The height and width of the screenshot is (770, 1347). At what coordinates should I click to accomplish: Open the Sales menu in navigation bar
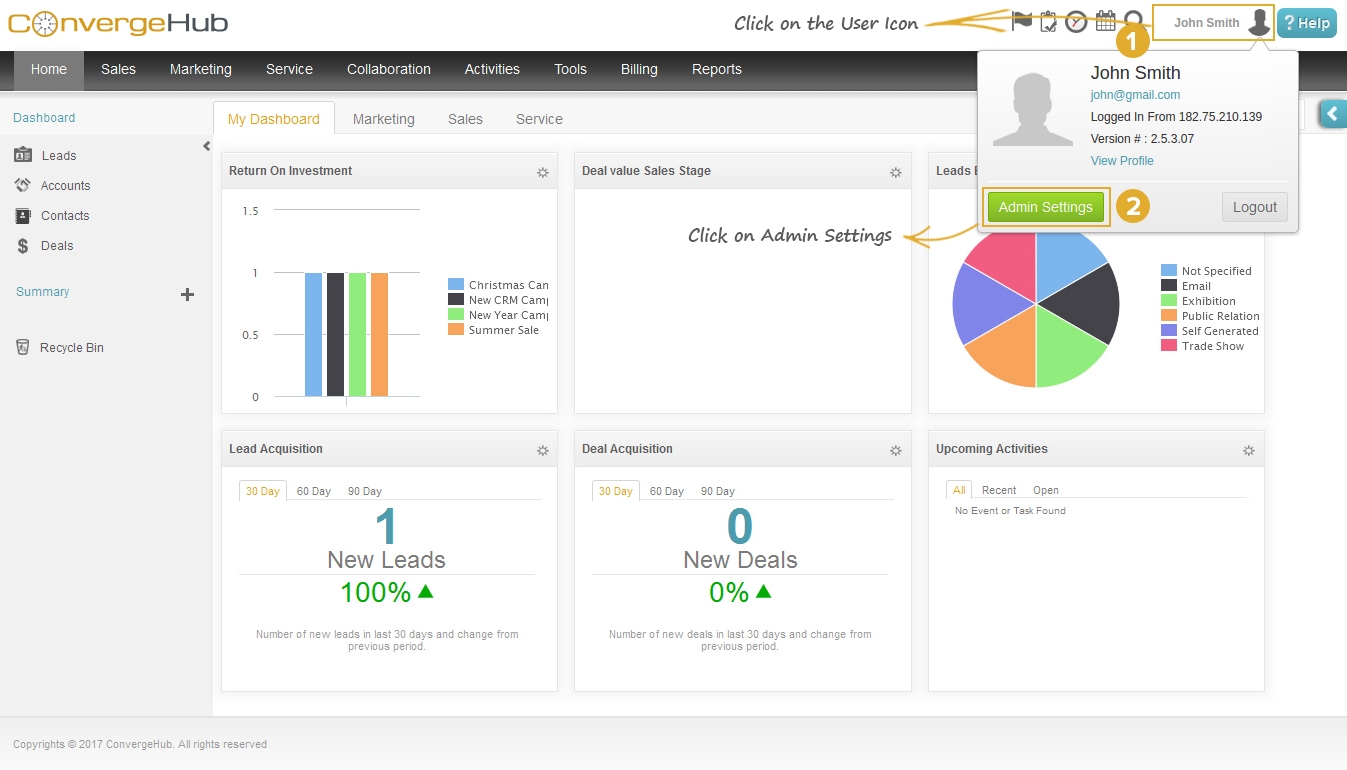[118, 69]
